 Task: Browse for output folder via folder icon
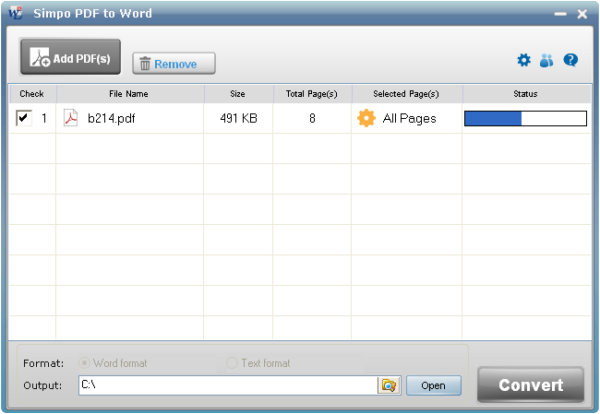(389, 385)
